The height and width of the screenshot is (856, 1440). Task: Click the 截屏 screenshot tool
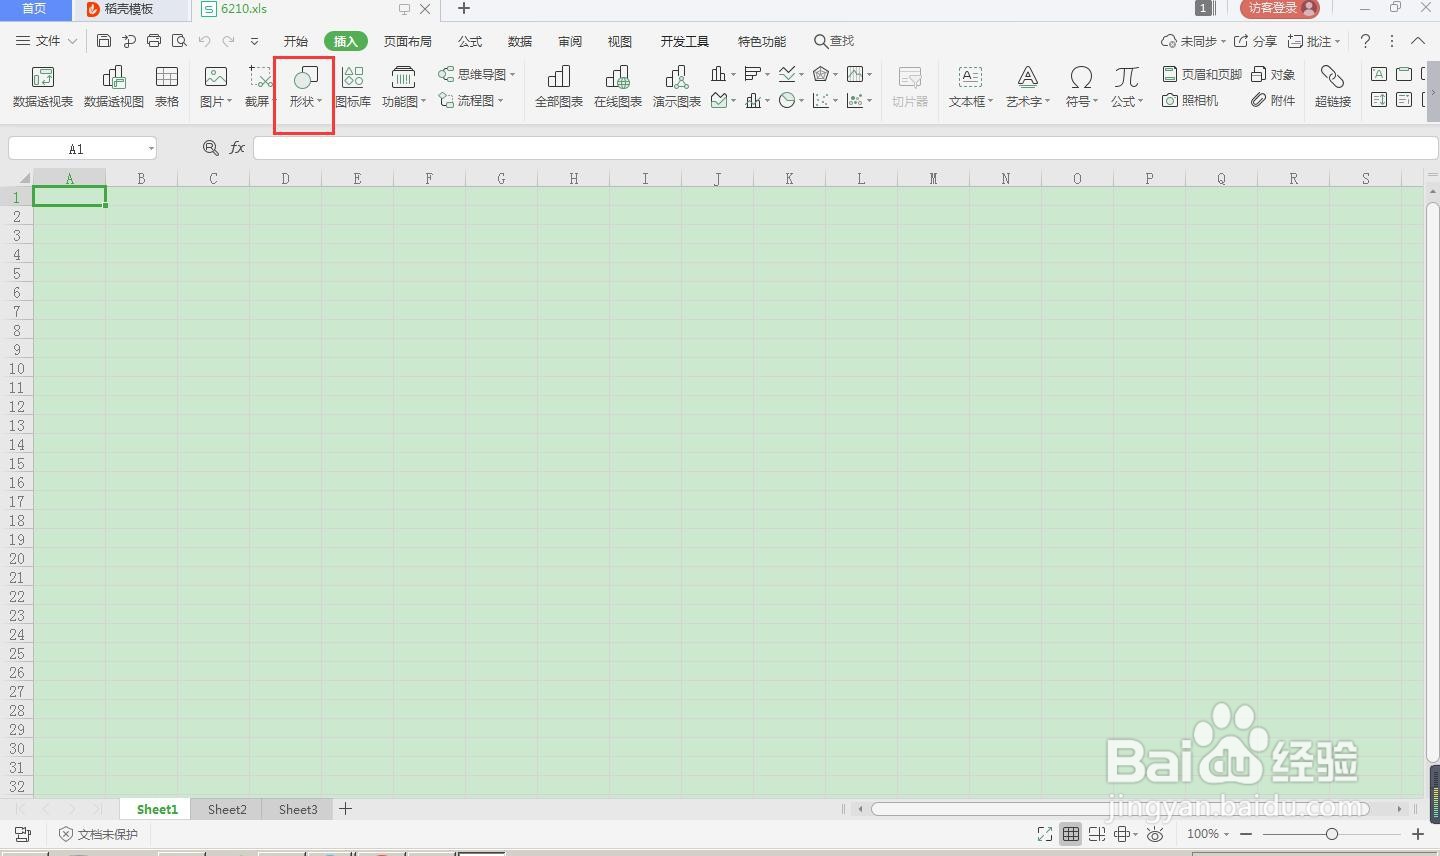pos(260,86)
